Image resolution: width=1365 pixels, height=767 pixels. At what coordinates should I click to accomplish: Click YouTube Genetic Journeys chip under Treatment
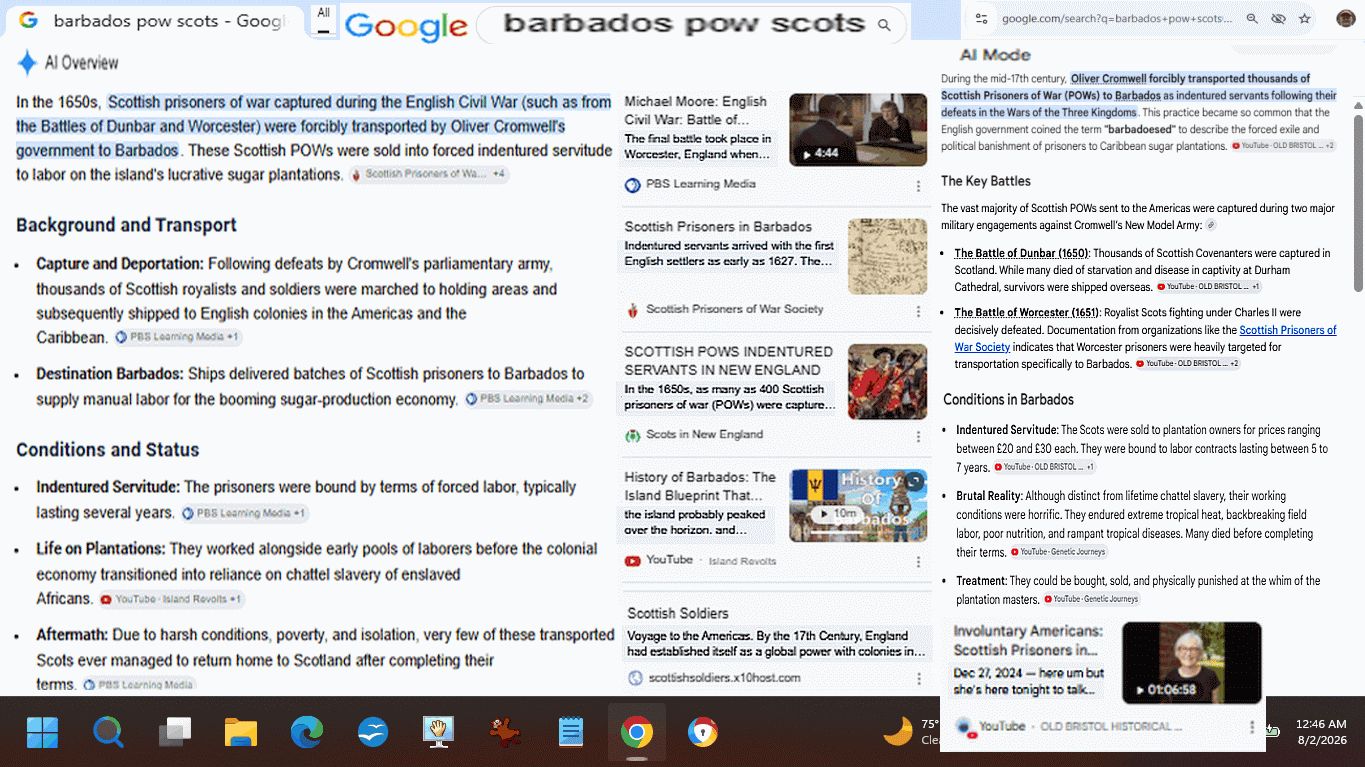click(x=1091, y=599)
